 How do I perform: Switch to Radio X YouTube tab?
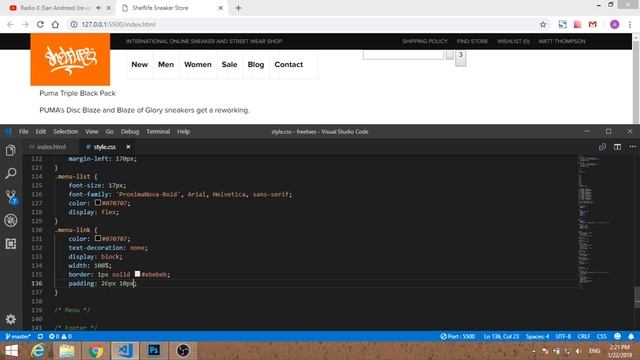[x=59, y=8]
